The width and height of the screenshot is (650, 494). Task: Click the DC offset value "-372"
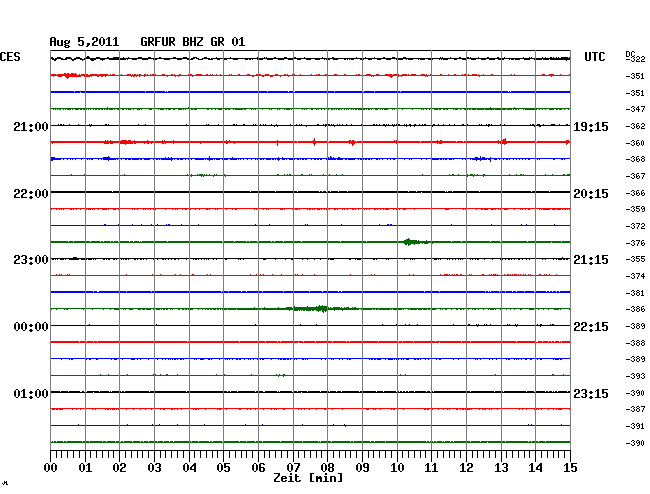pos(635,226)
